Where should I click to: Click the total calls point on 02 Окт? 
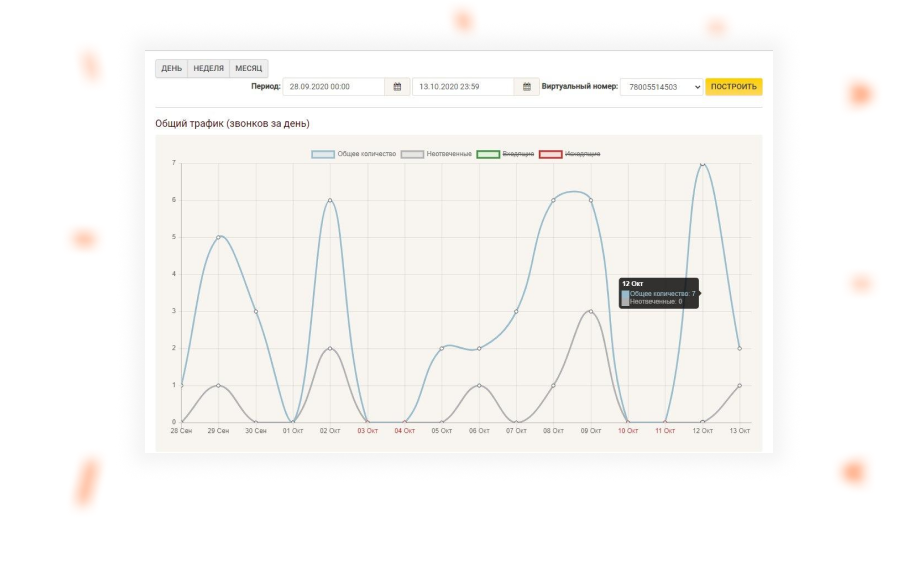point(330,200)
